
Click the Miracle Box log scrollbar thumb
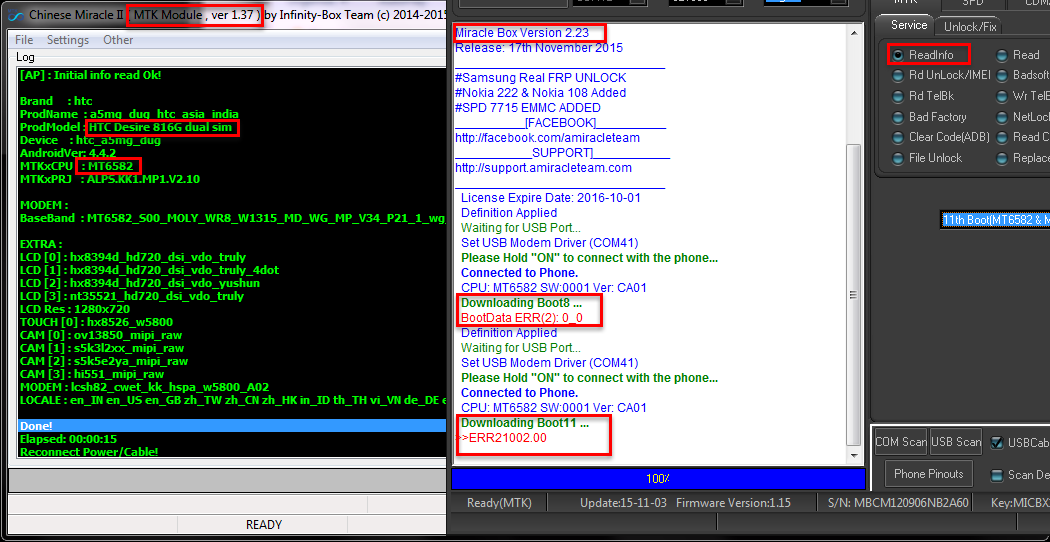pyautogui.click(x=853, y=295)
